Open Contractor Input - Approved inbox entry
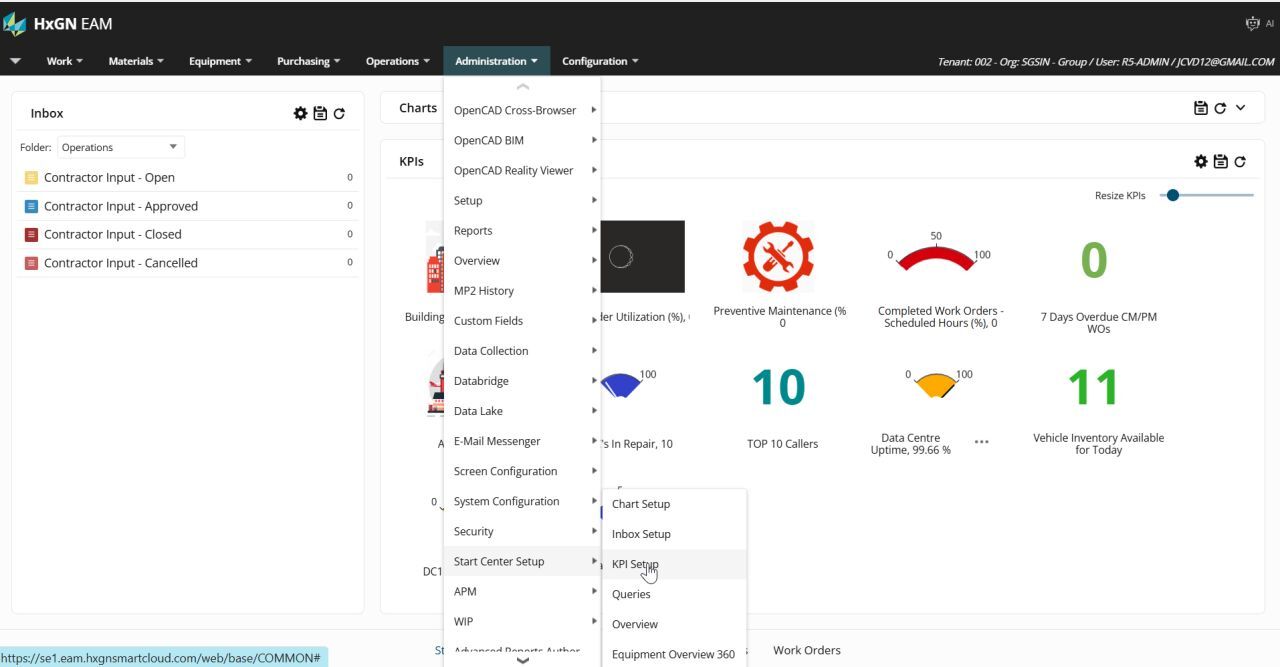The image size is (1280, 667). 121,206
